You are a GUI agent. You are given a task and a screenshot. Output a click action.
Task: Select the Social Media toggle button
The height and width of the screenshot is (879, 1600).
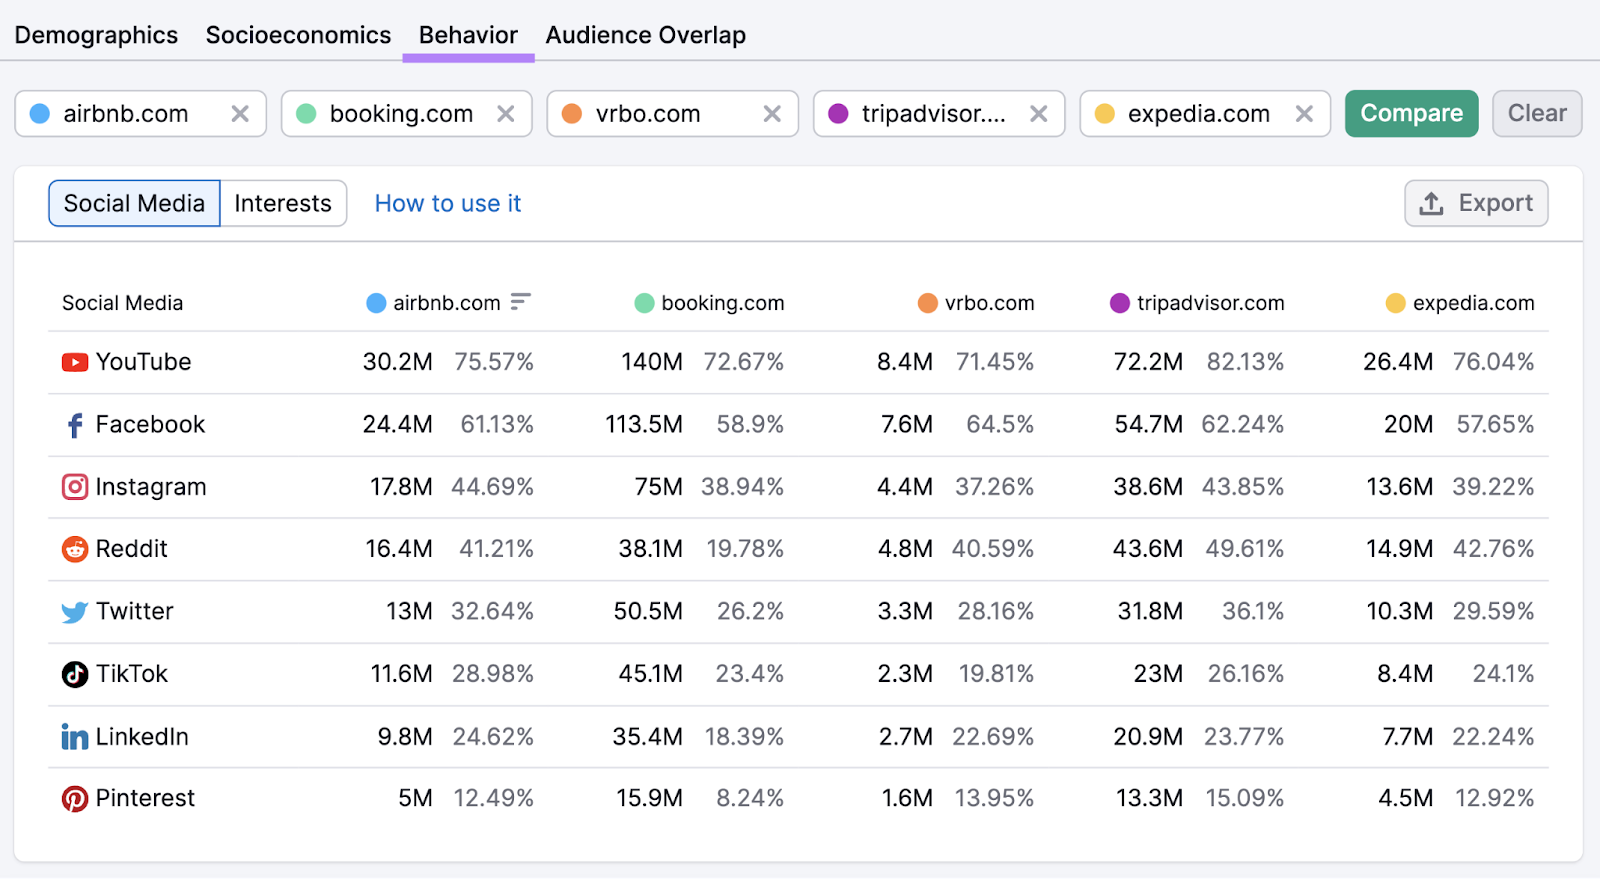click(134, 204)
